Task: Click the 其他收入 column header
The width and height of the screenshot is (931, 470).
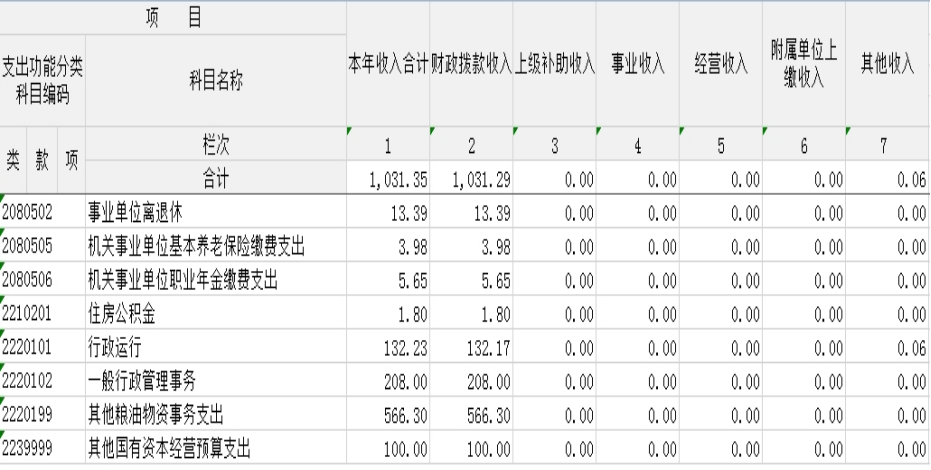Action: 888,64
